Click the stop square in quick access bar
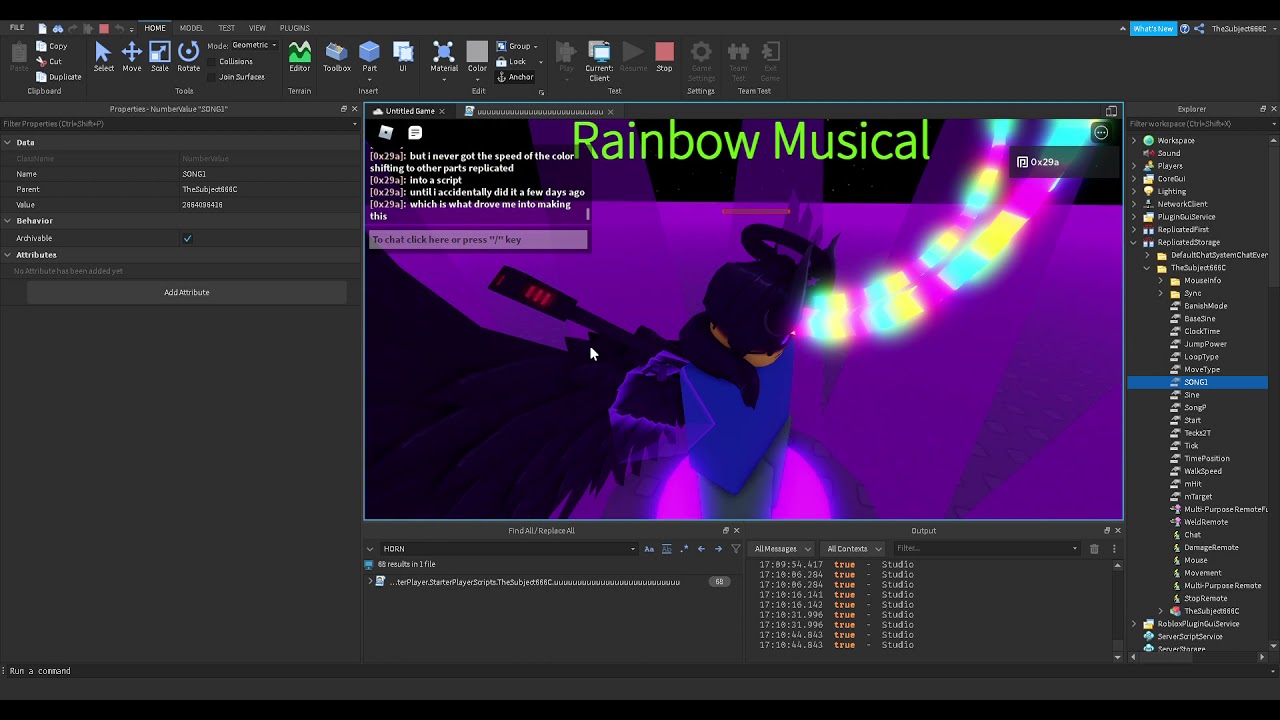Viewport: 1280px width, 720px height. (103, 29)
